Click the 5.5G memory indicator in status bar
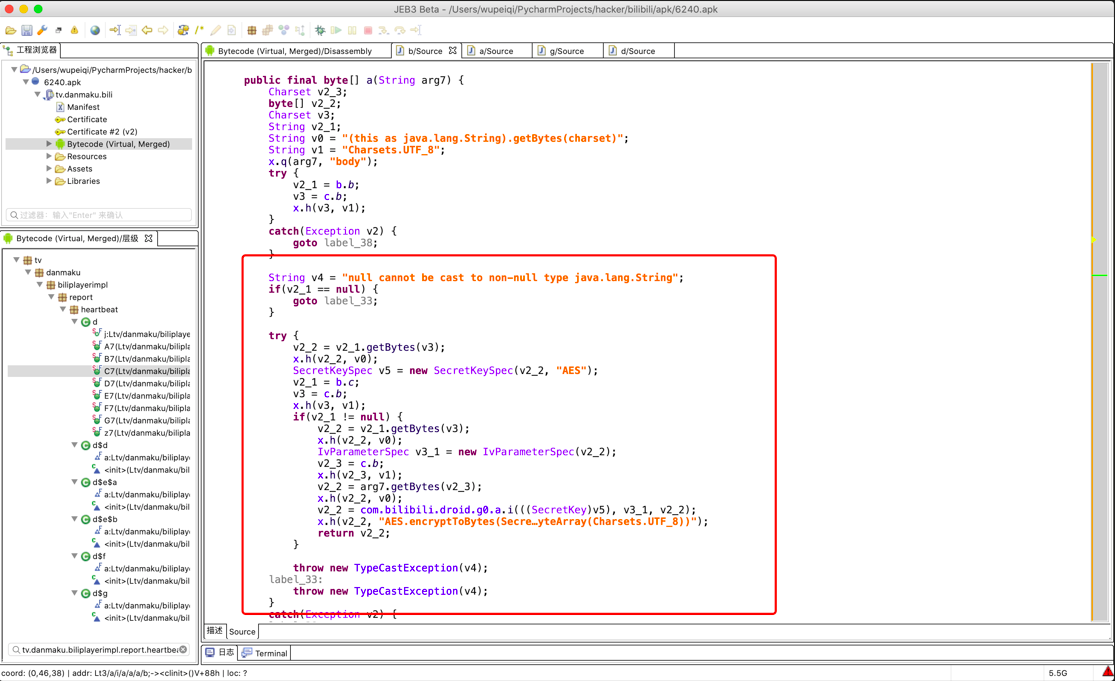1115x681 pixels. [x=1057, y=672]
